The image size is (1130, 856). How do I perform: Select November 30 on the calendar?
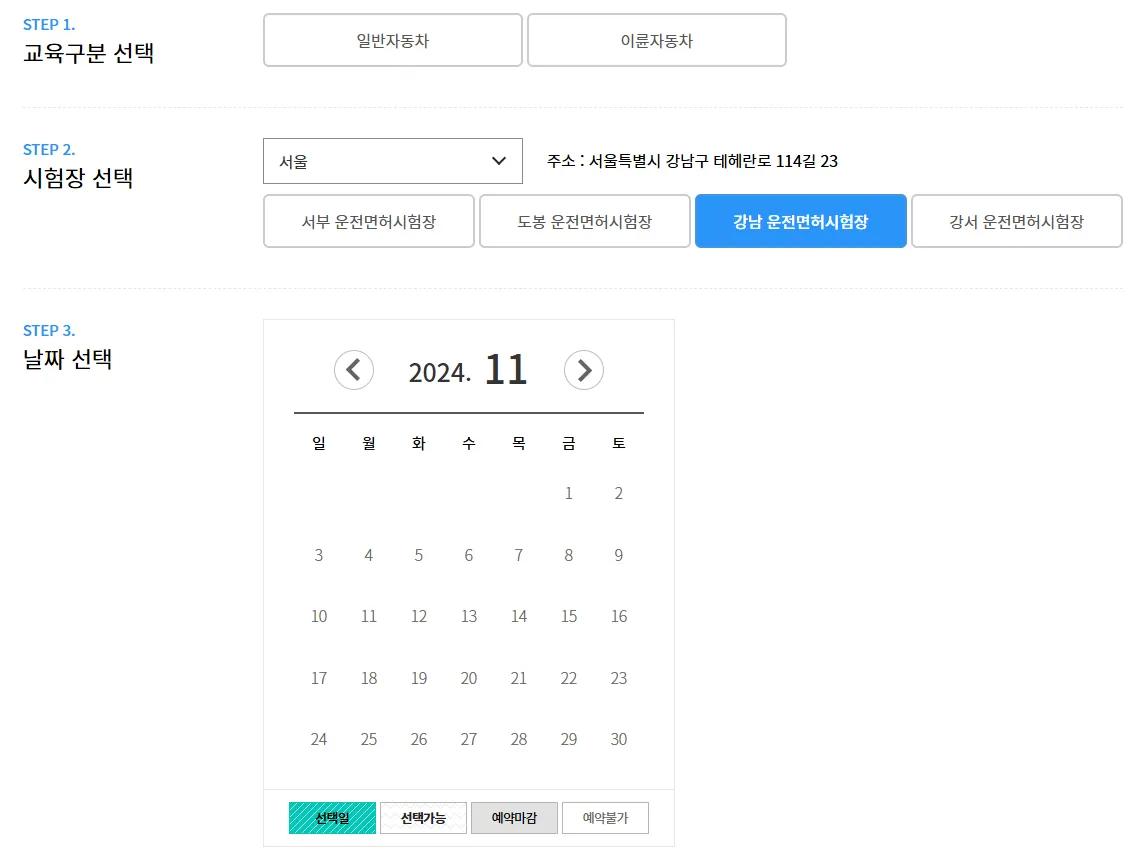[x=618, y=739]
